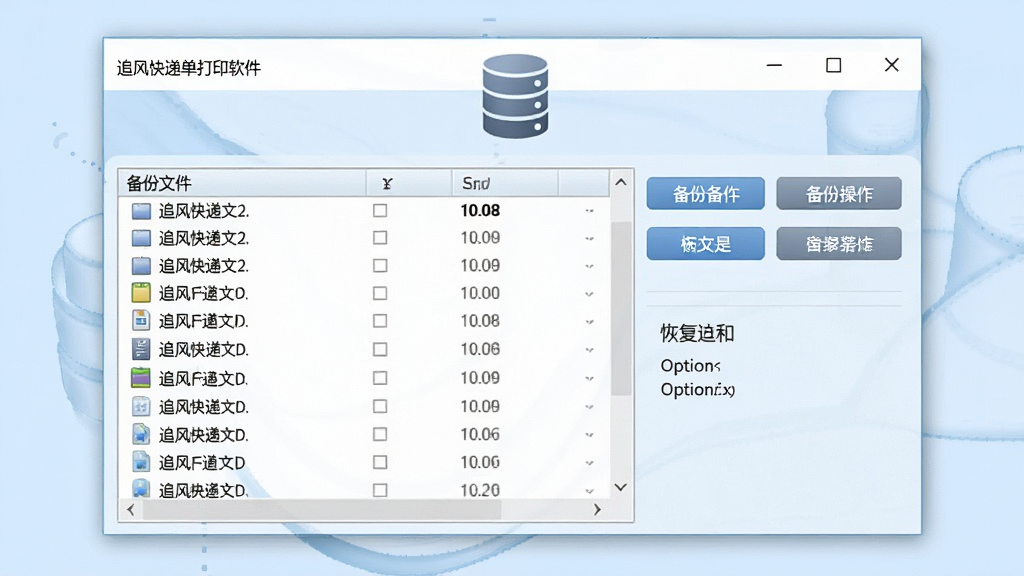Expand the chevron in the bold 10.08 row
Image resolution: width=1024 pixels, height=576 pixels.
[589, 211]
